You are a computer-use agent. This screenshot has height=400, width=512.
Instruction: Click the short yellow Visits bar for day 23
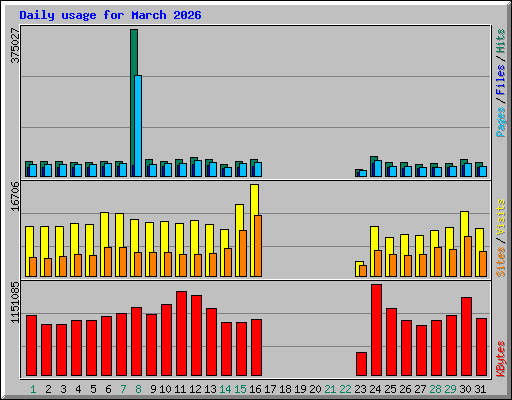pyautogui.click(x=358, y=269)
